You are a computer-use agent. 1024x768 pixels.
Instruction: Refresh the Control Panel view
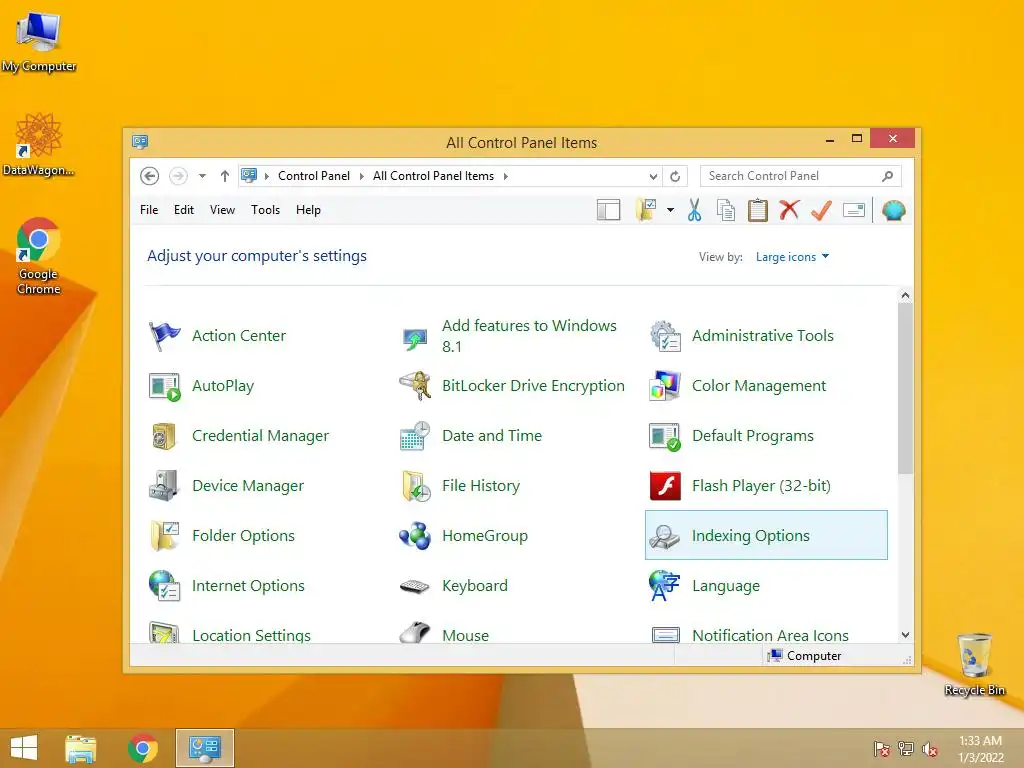(675, 176)
